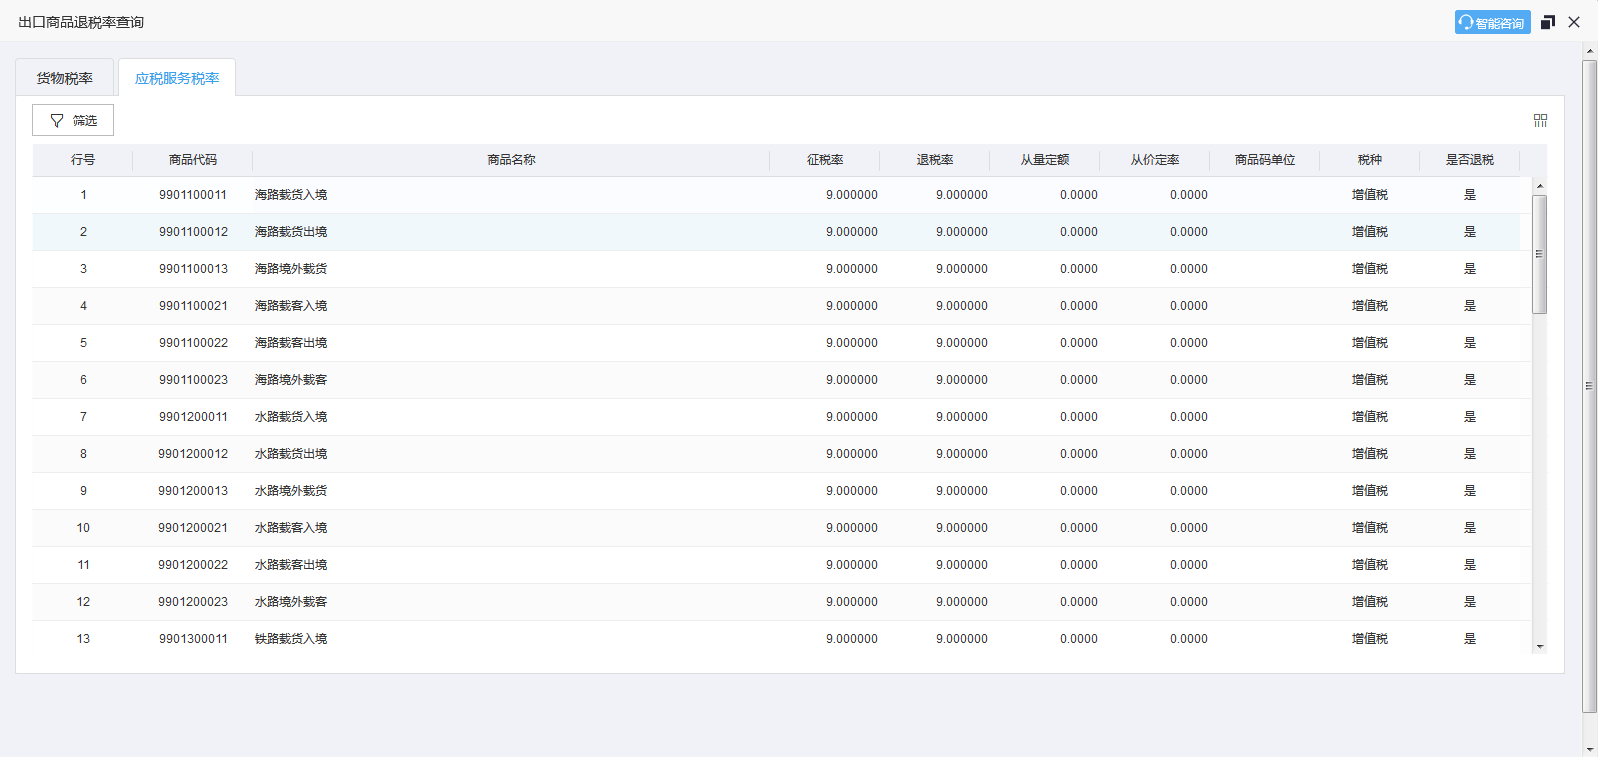Click the 退税率 column header

pyautogui.click(x=934, y=160)
